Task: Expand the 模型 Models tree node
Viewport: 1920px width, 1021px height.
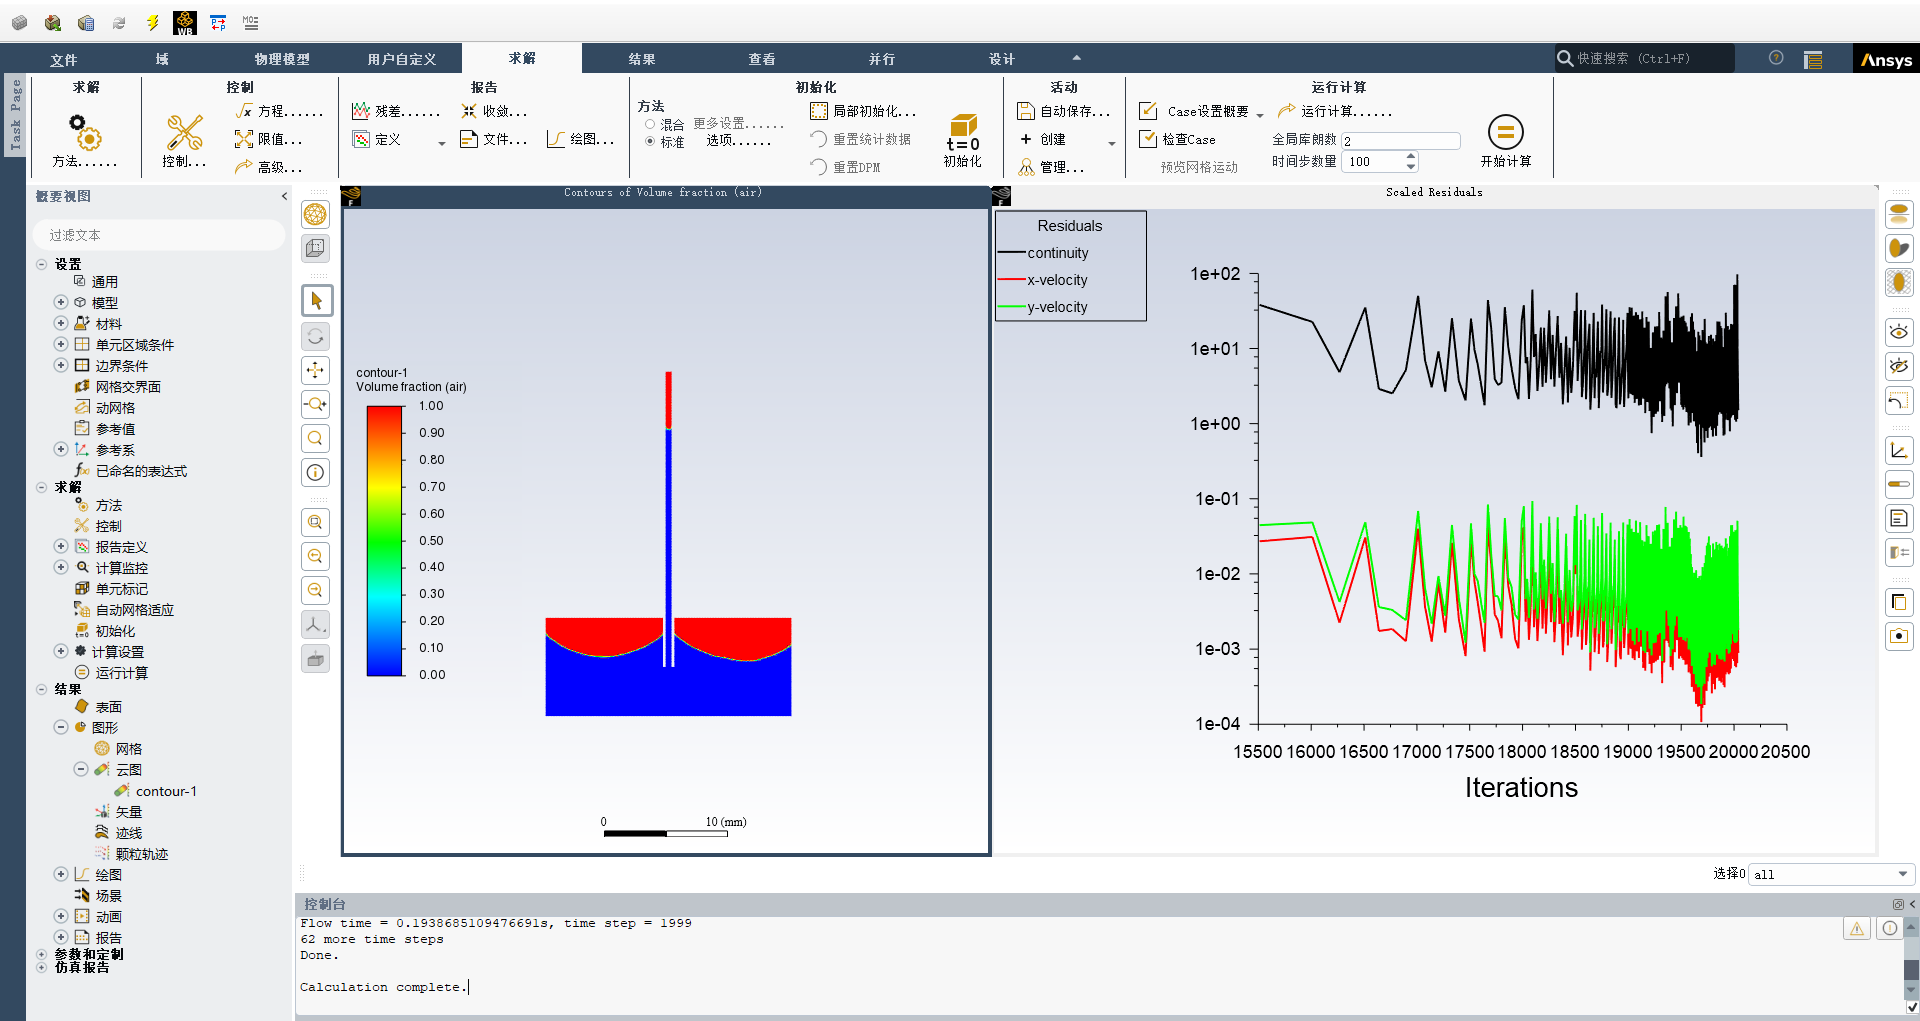Action: [x=61, y=302]
